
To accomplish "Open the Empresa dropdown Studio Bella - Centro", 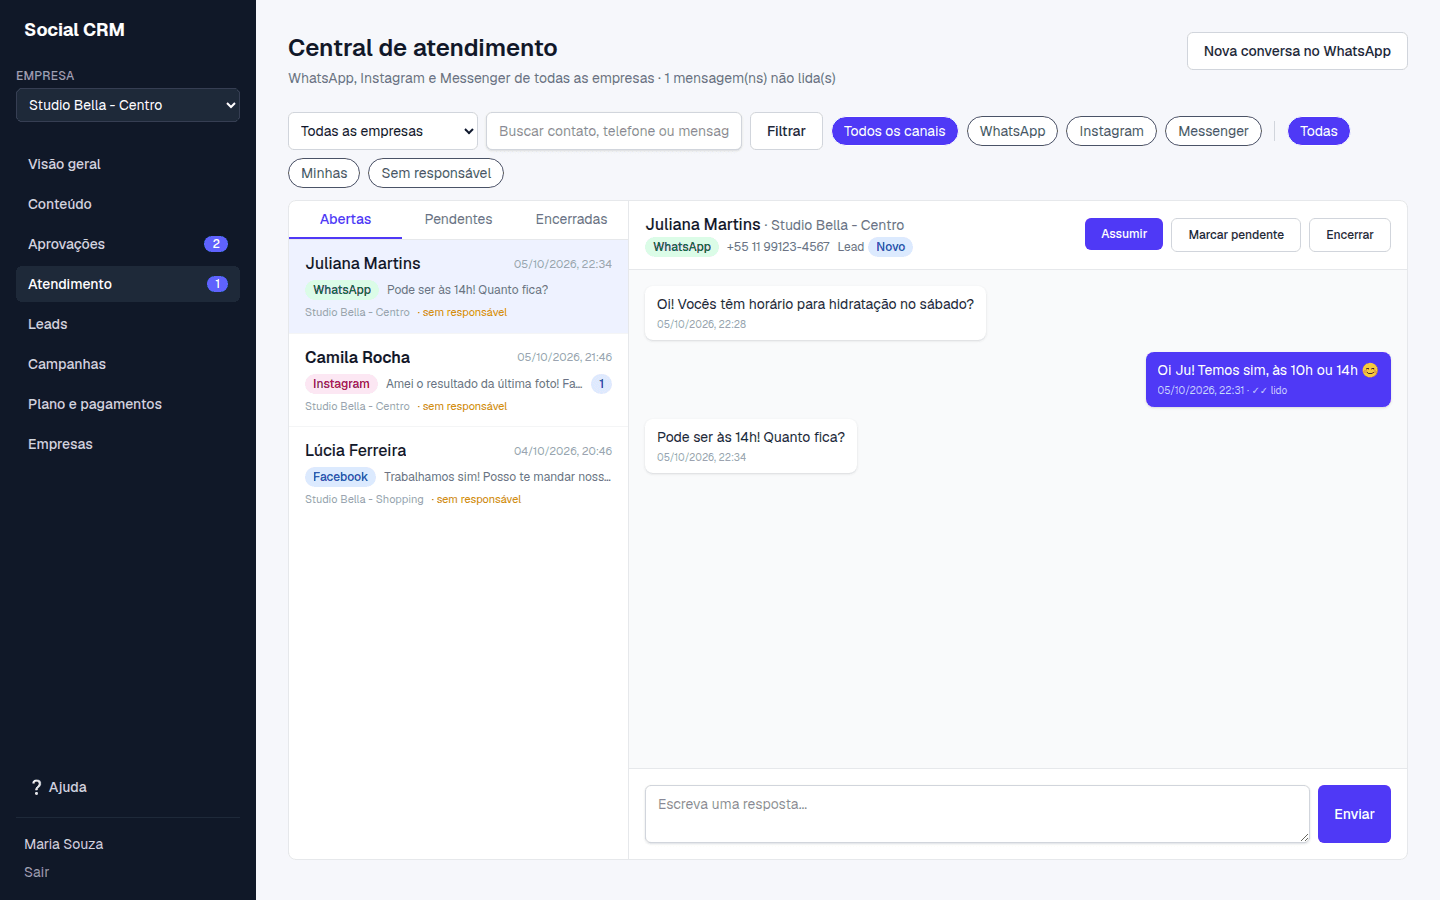I will 128,105.
